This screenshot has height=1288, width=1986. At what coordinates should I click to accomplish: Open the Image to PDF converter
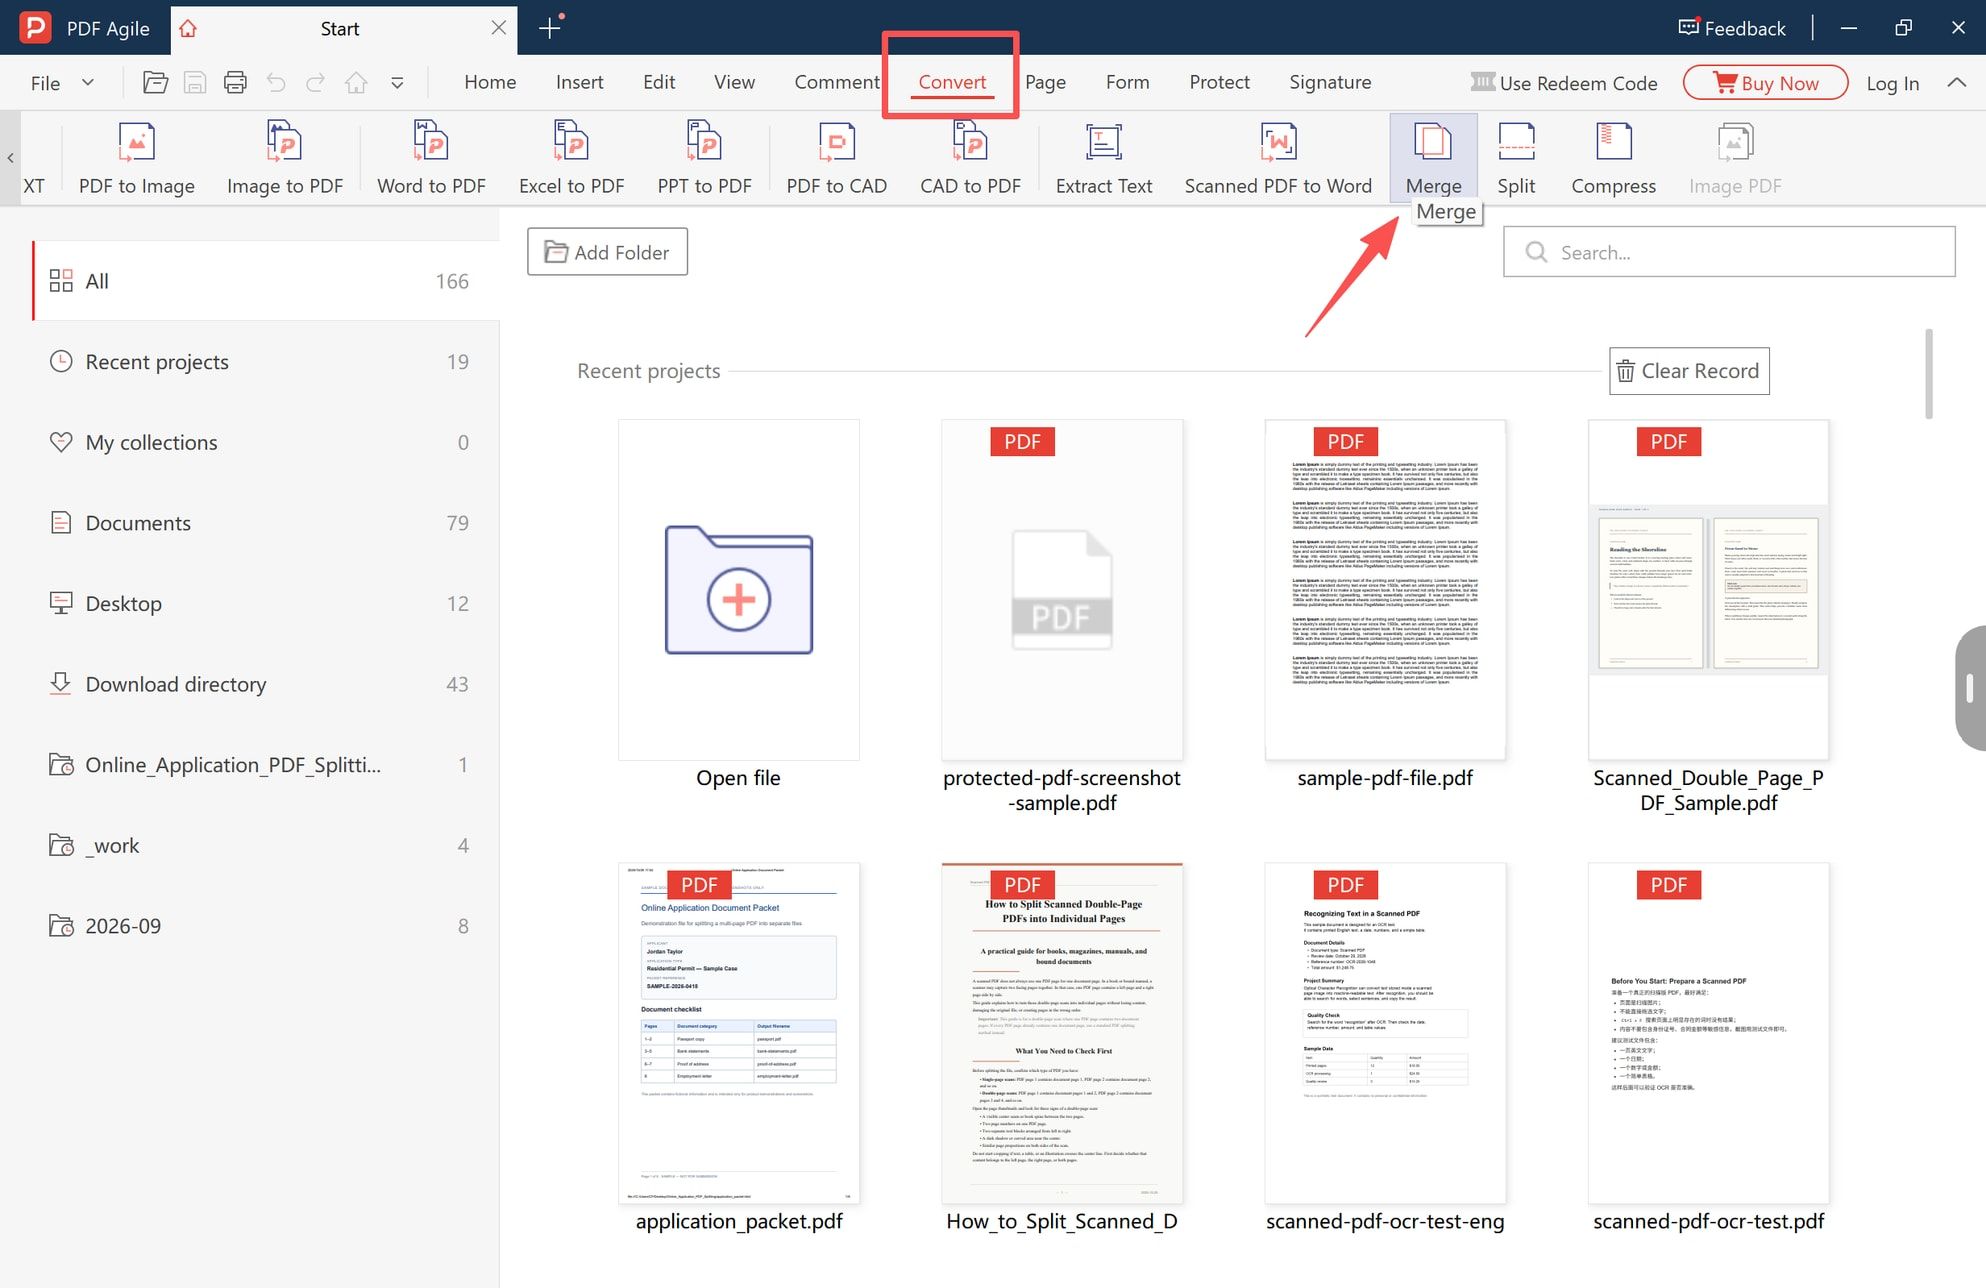[x=285, y=158]
